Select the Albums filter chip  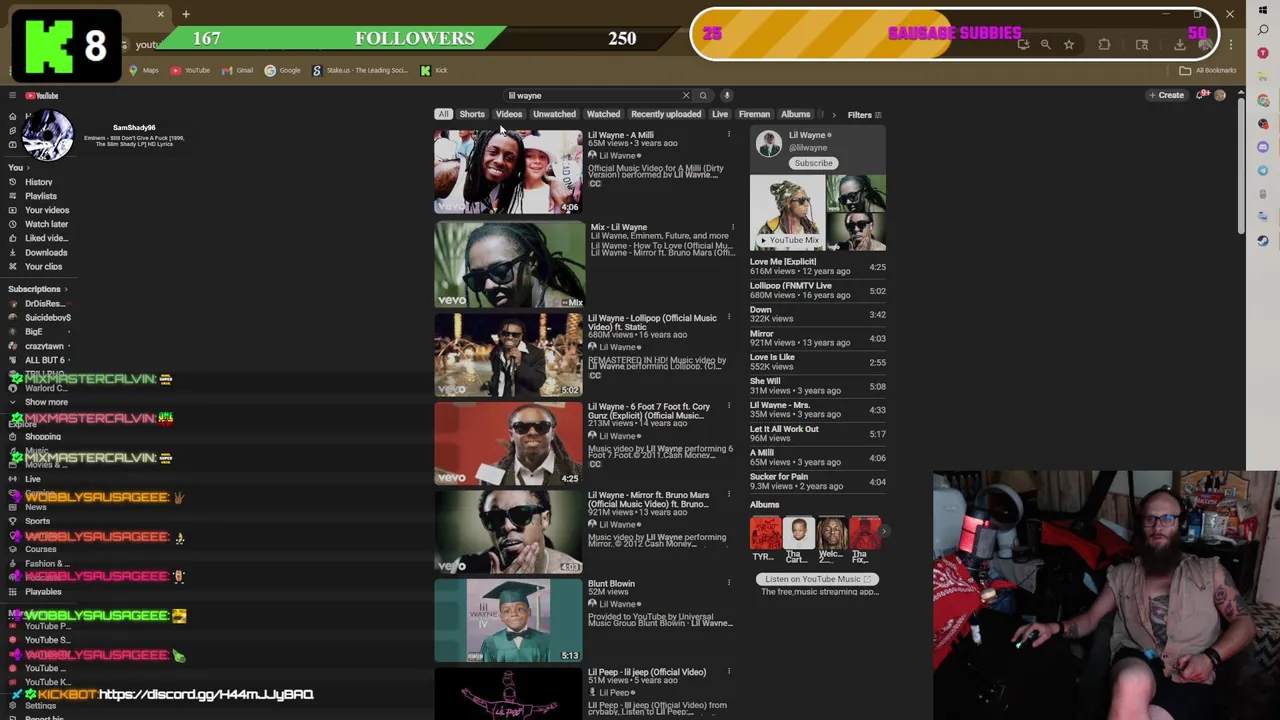795,115
